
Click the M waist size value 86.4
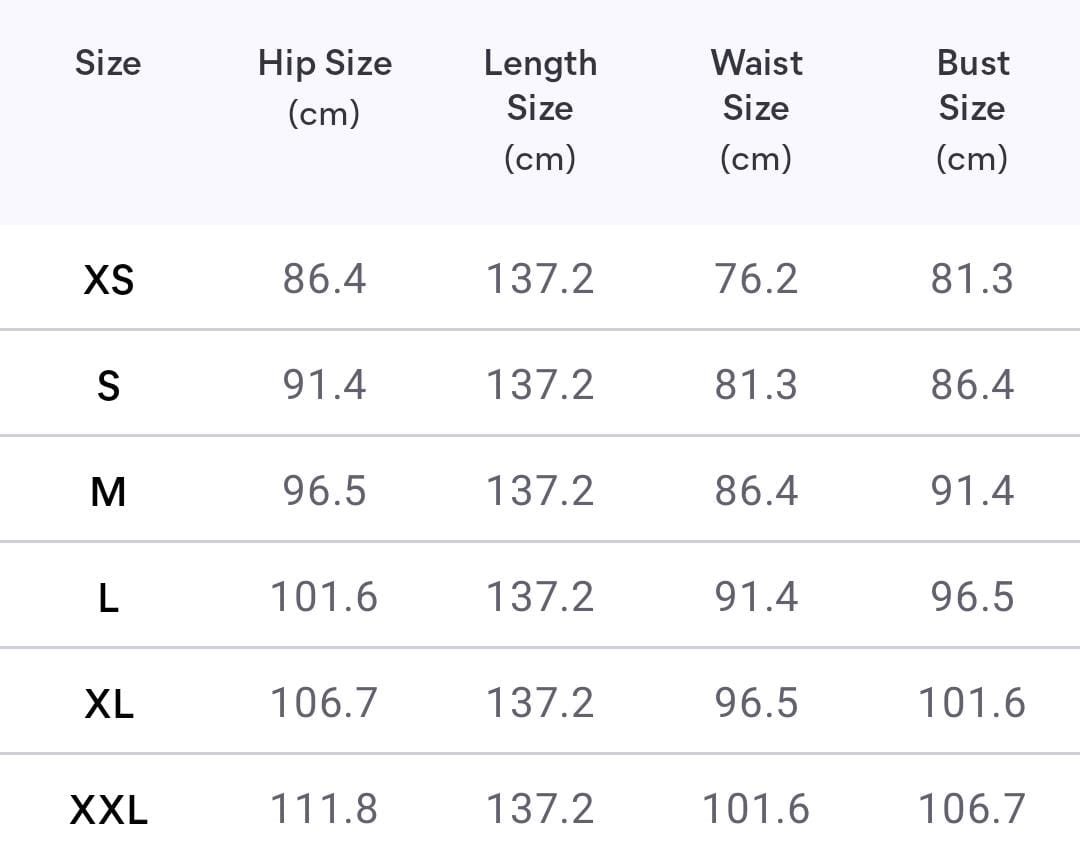(x=756, y=491)
